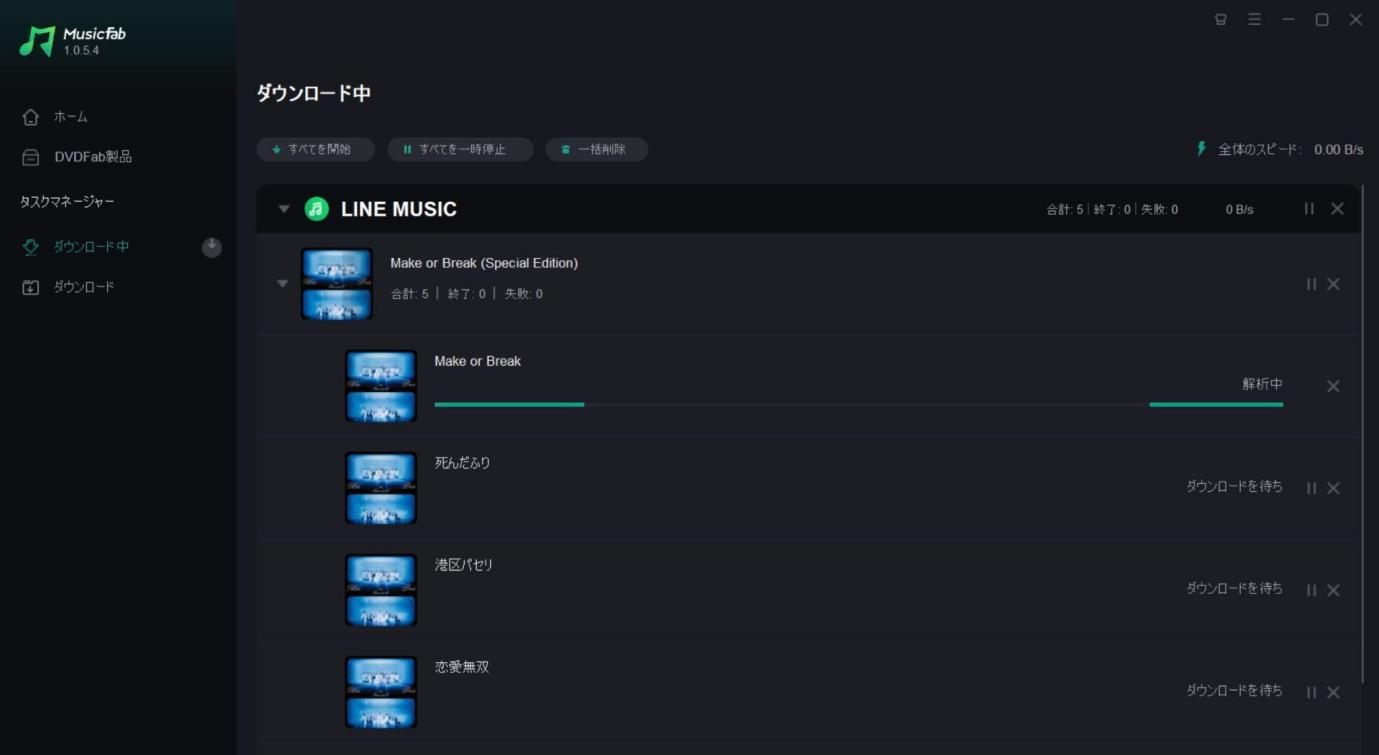
Task: Start all downloads with すべてを開始
Action: 316,149
